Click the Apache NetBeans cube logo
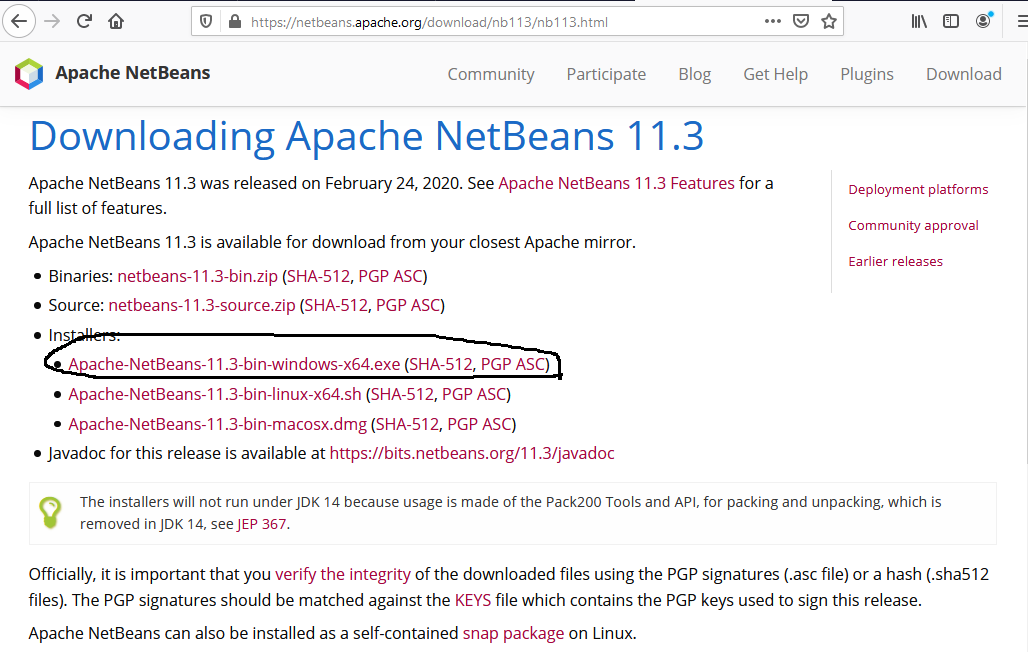This screenshot has height=652, width=1028. (x=29, y=73)
